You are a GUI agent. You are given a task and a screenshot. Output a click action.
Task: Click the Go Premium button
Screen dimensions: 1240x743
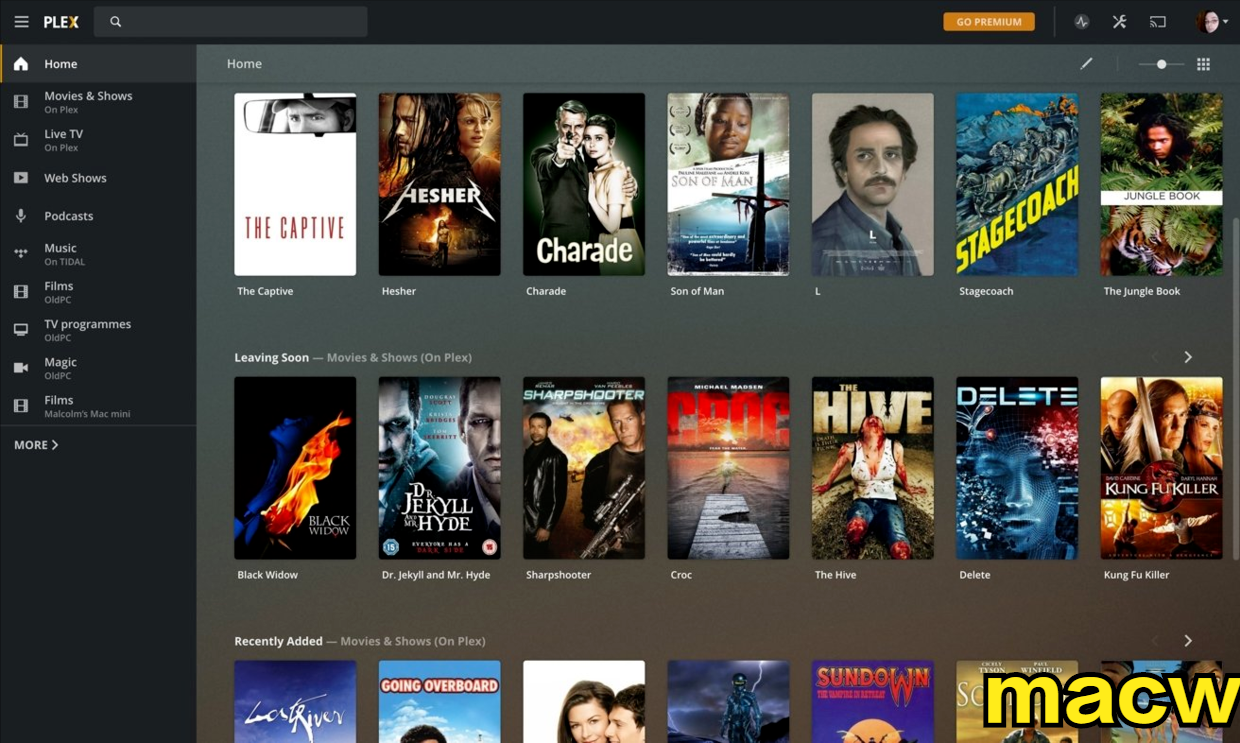(988, 22)
